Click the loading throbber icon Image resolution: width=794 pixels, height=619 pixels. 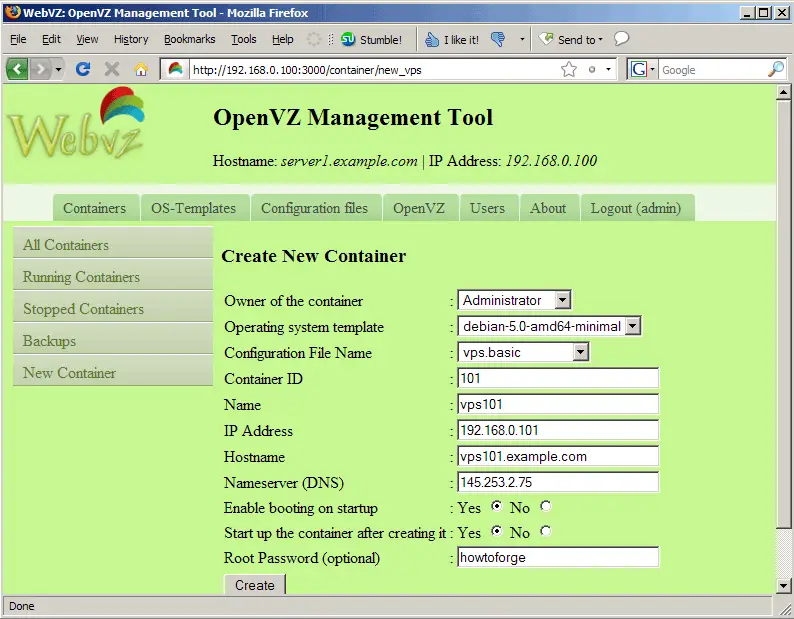tap(314, 39)
